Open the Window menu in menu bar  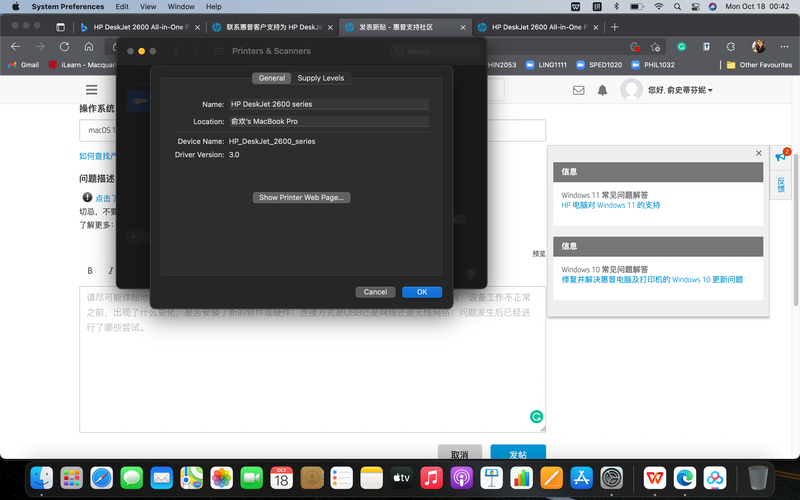click(x=181, y=6)
